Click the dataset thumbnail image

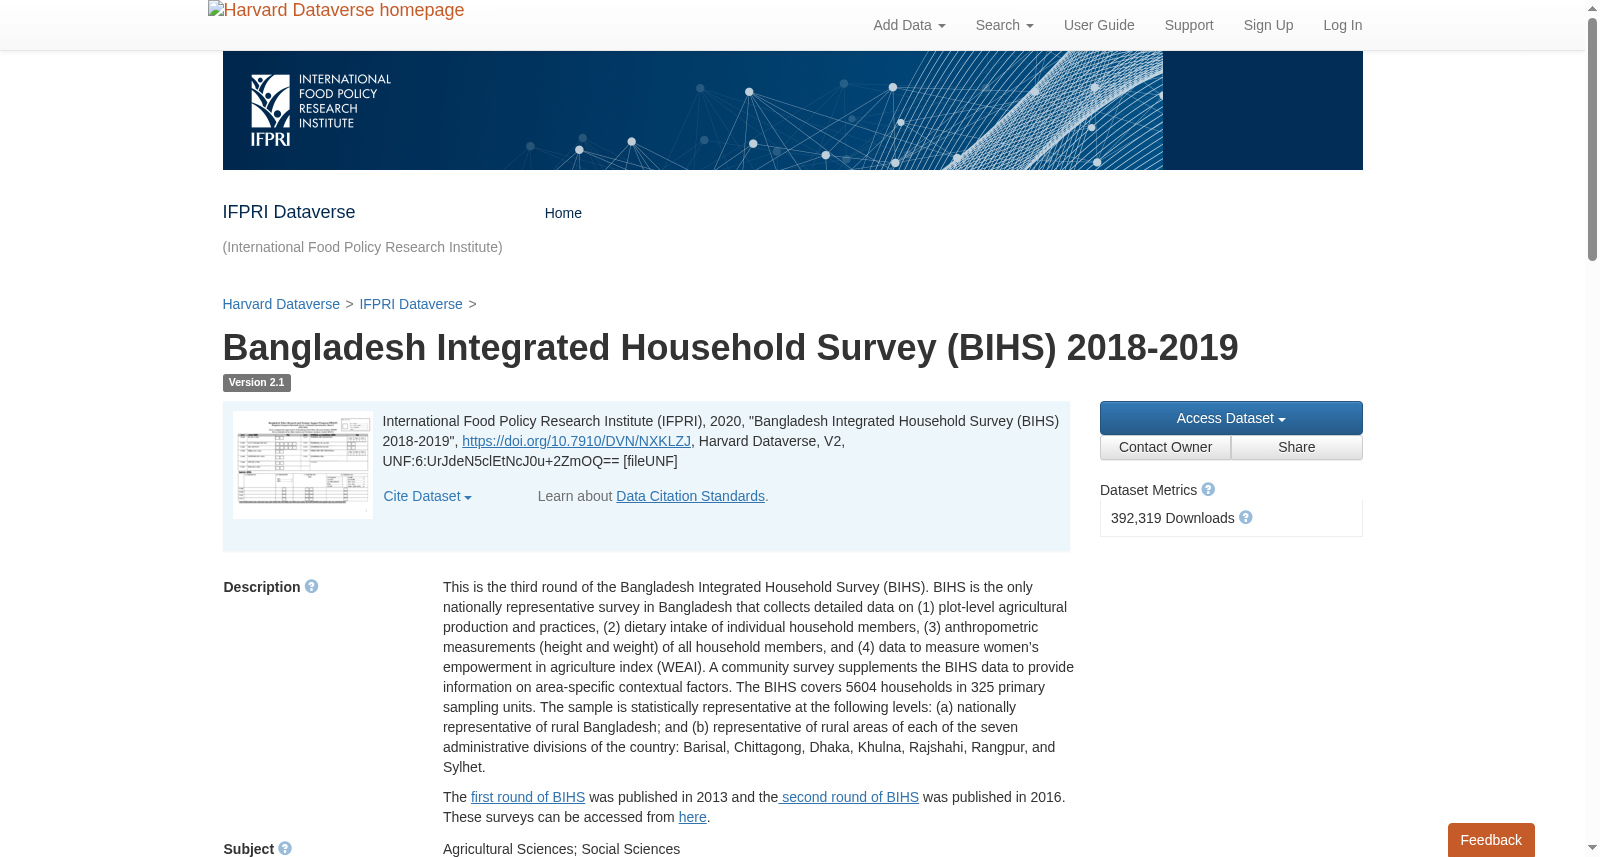303,465
